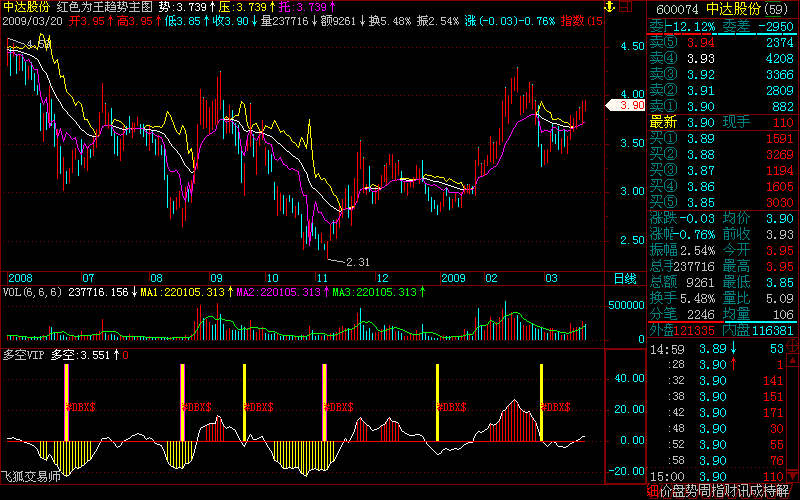Click the 卖⑤ ask row at 3.94

point(722,43)
